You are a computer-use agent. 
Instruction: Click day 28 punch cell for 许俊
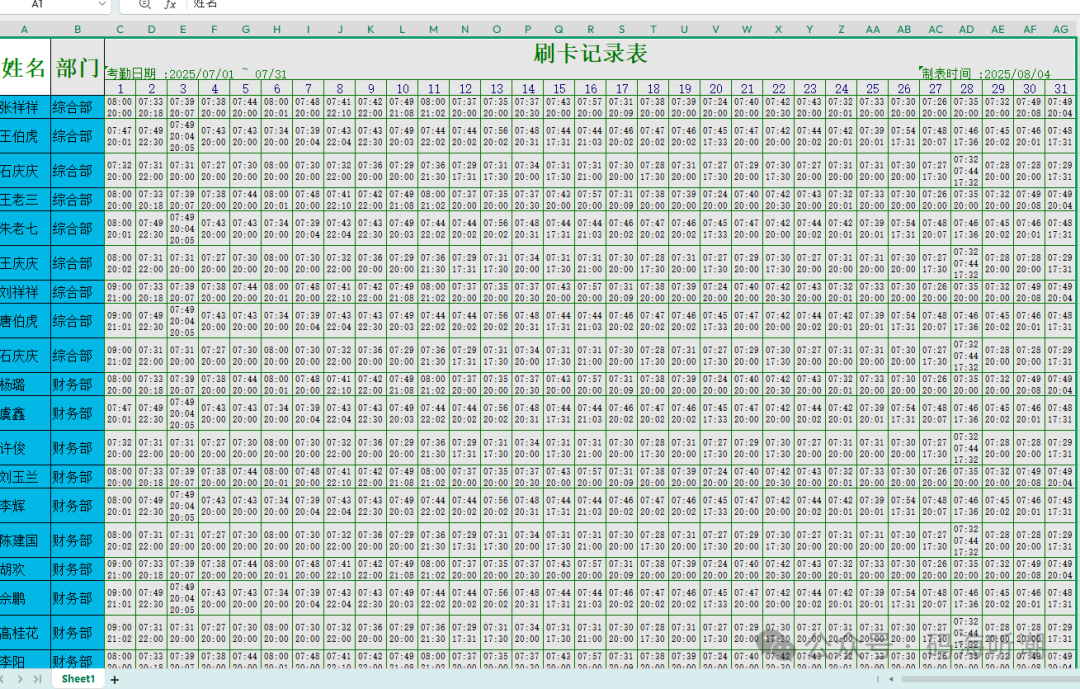(x=966, y=448)
